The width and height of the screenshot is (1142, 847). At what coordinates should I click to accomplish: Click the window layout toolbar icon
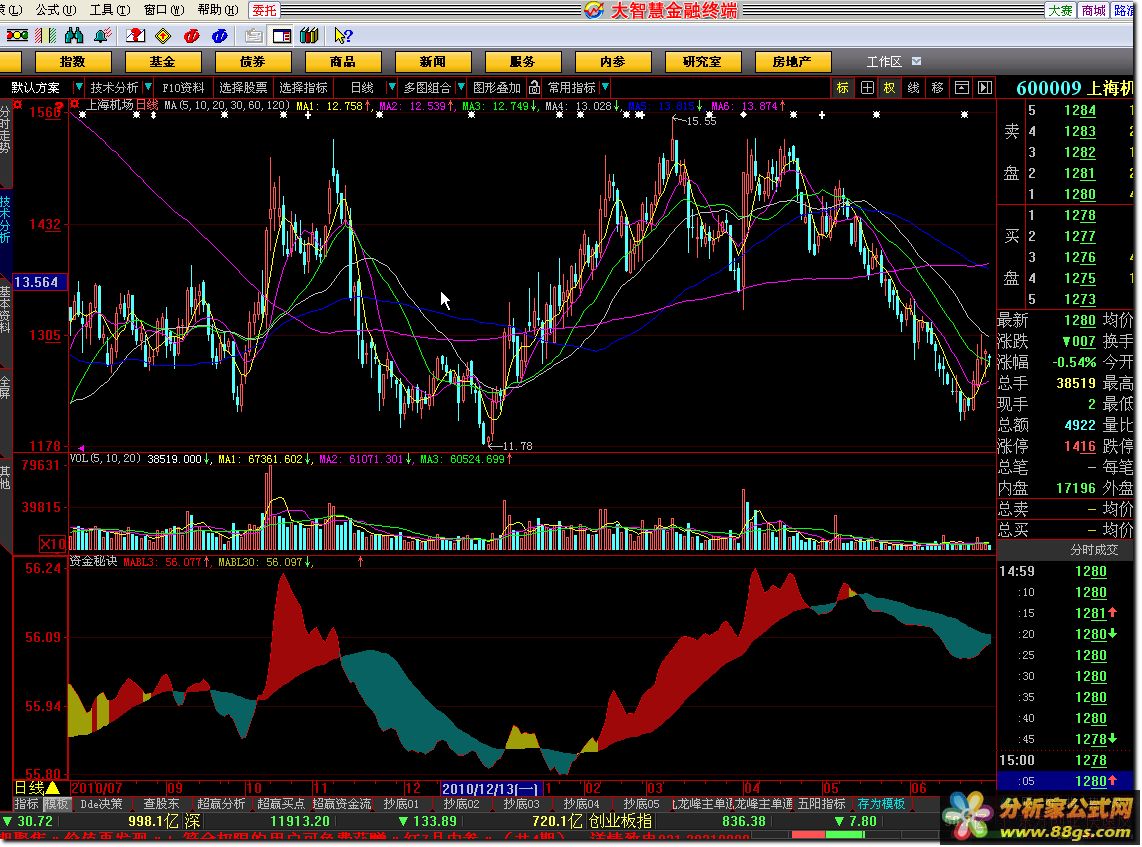(281, 36)
